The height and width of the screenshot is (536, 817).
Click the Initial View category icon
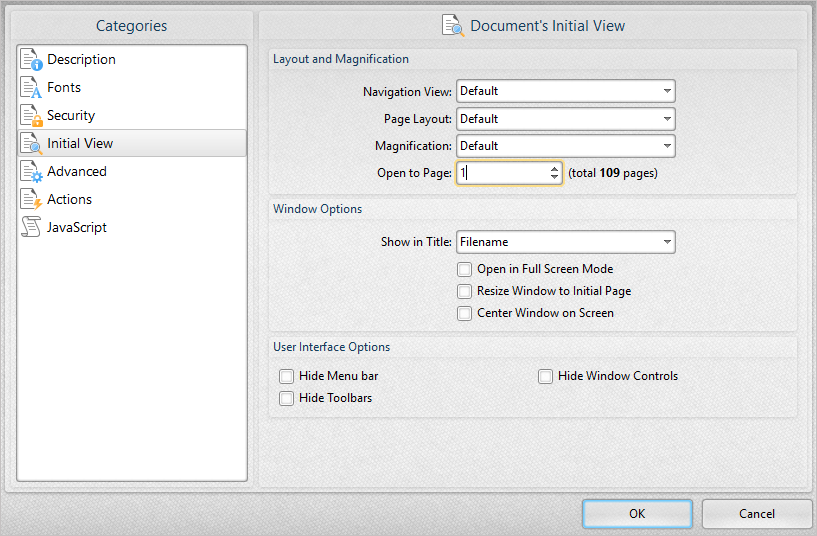pyautogui.click(x=32, y=144)
